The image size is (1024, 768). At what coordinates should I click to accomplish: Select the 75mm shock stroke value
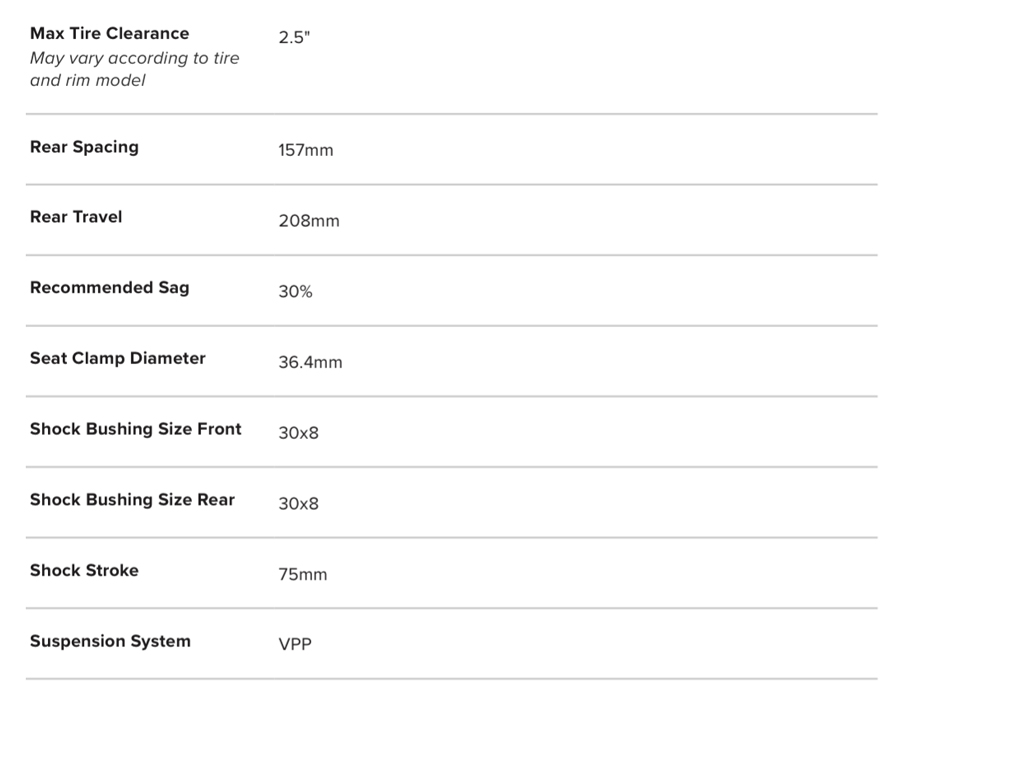point(303,575)
